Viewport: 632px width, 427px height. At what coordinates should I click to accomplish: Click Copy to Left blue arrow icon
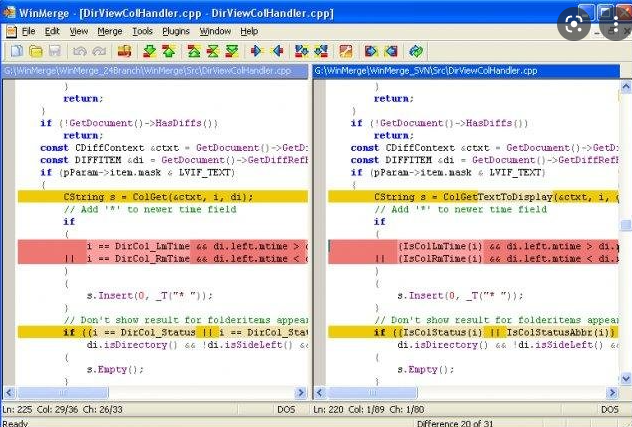(x=277, y=51)
